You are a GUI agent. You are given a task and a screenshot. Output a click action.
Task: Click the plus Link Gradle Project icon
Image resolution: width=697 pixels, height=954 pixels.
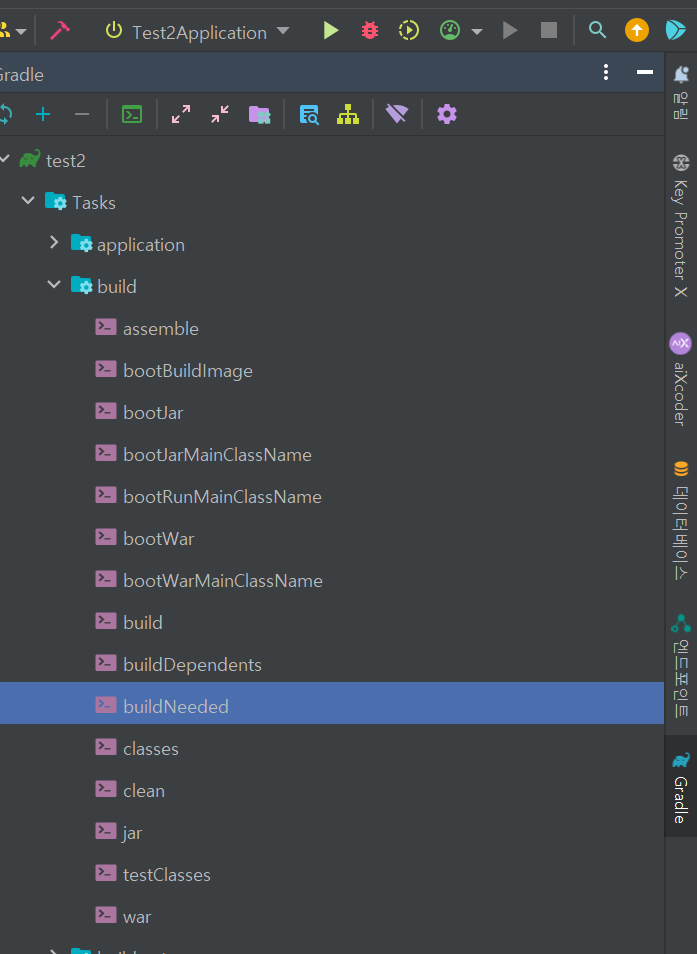pos(43,114)
